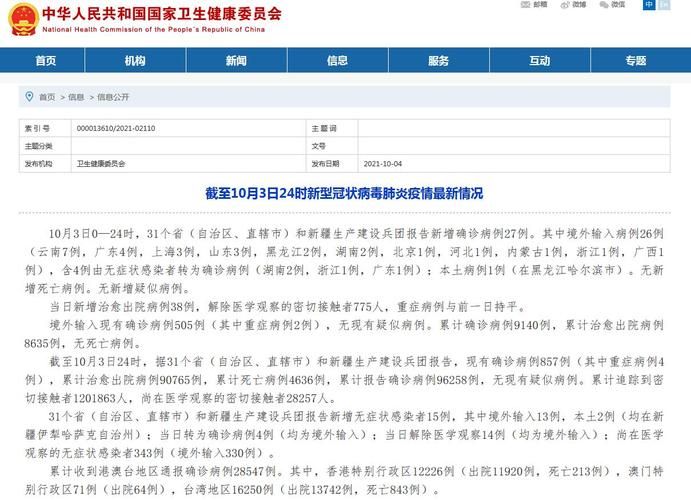Open the 邮箱 mail icon link

click(x=534, y=5)
